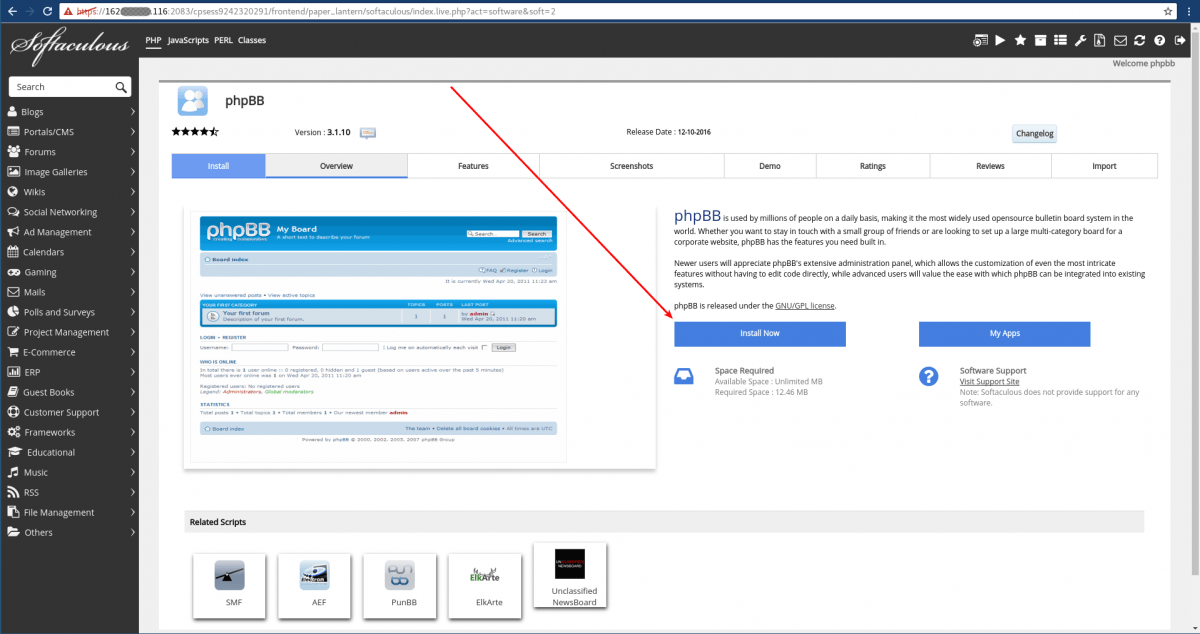
Task: Click the Install Now button
Action: click(759, 333)
